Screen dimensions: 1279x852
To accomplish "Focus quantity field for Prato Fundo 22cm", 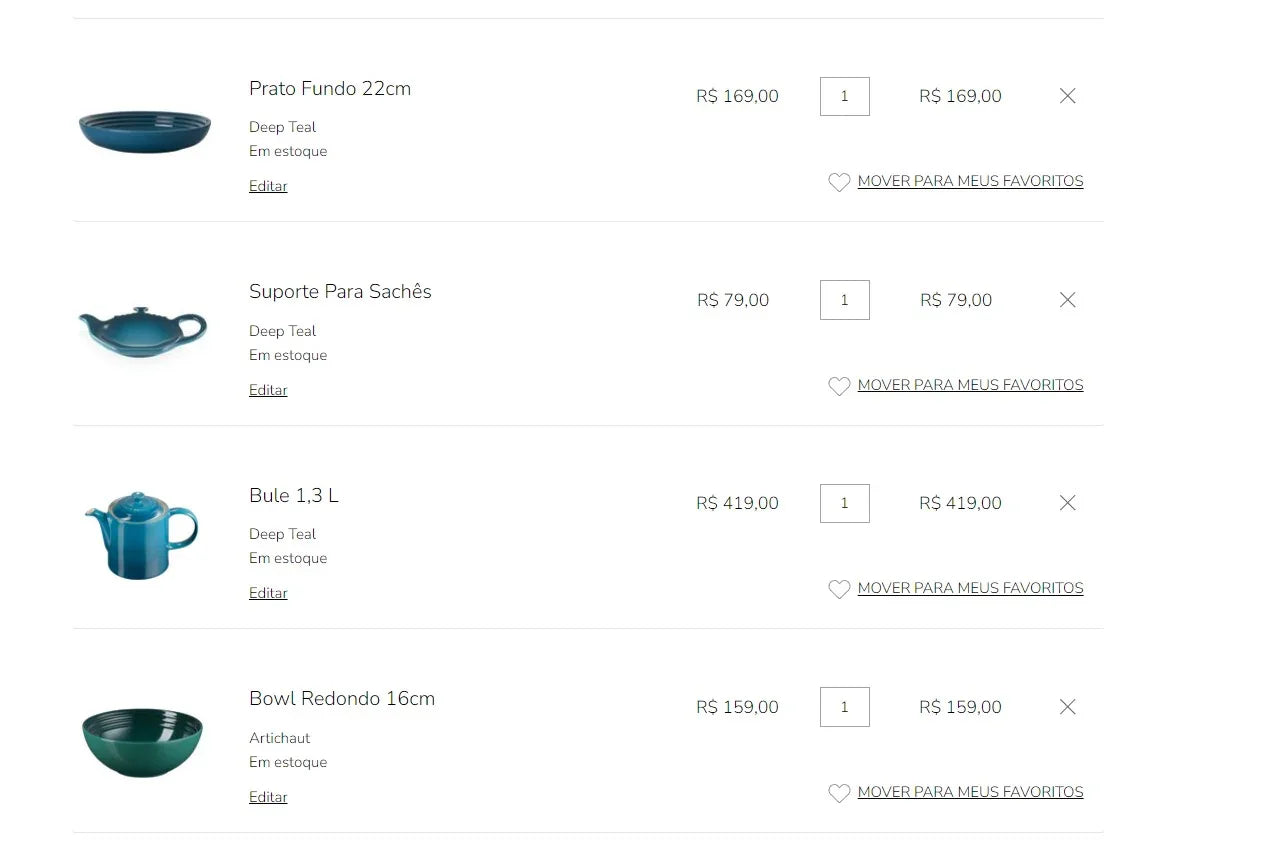I will [844, 96].
